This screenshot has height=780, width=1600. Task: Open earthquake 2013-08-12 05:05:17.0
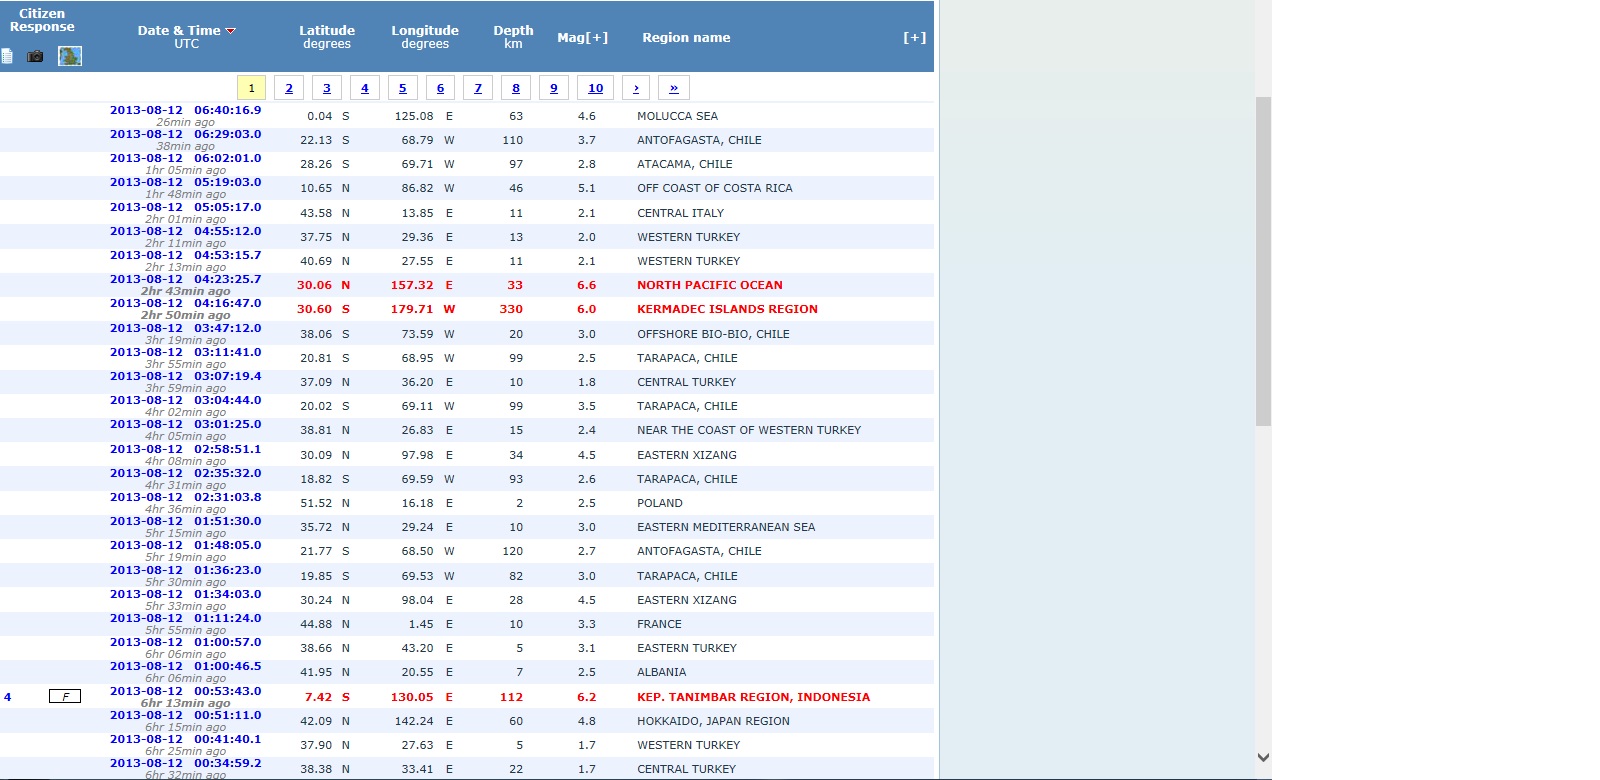(185, 207)
